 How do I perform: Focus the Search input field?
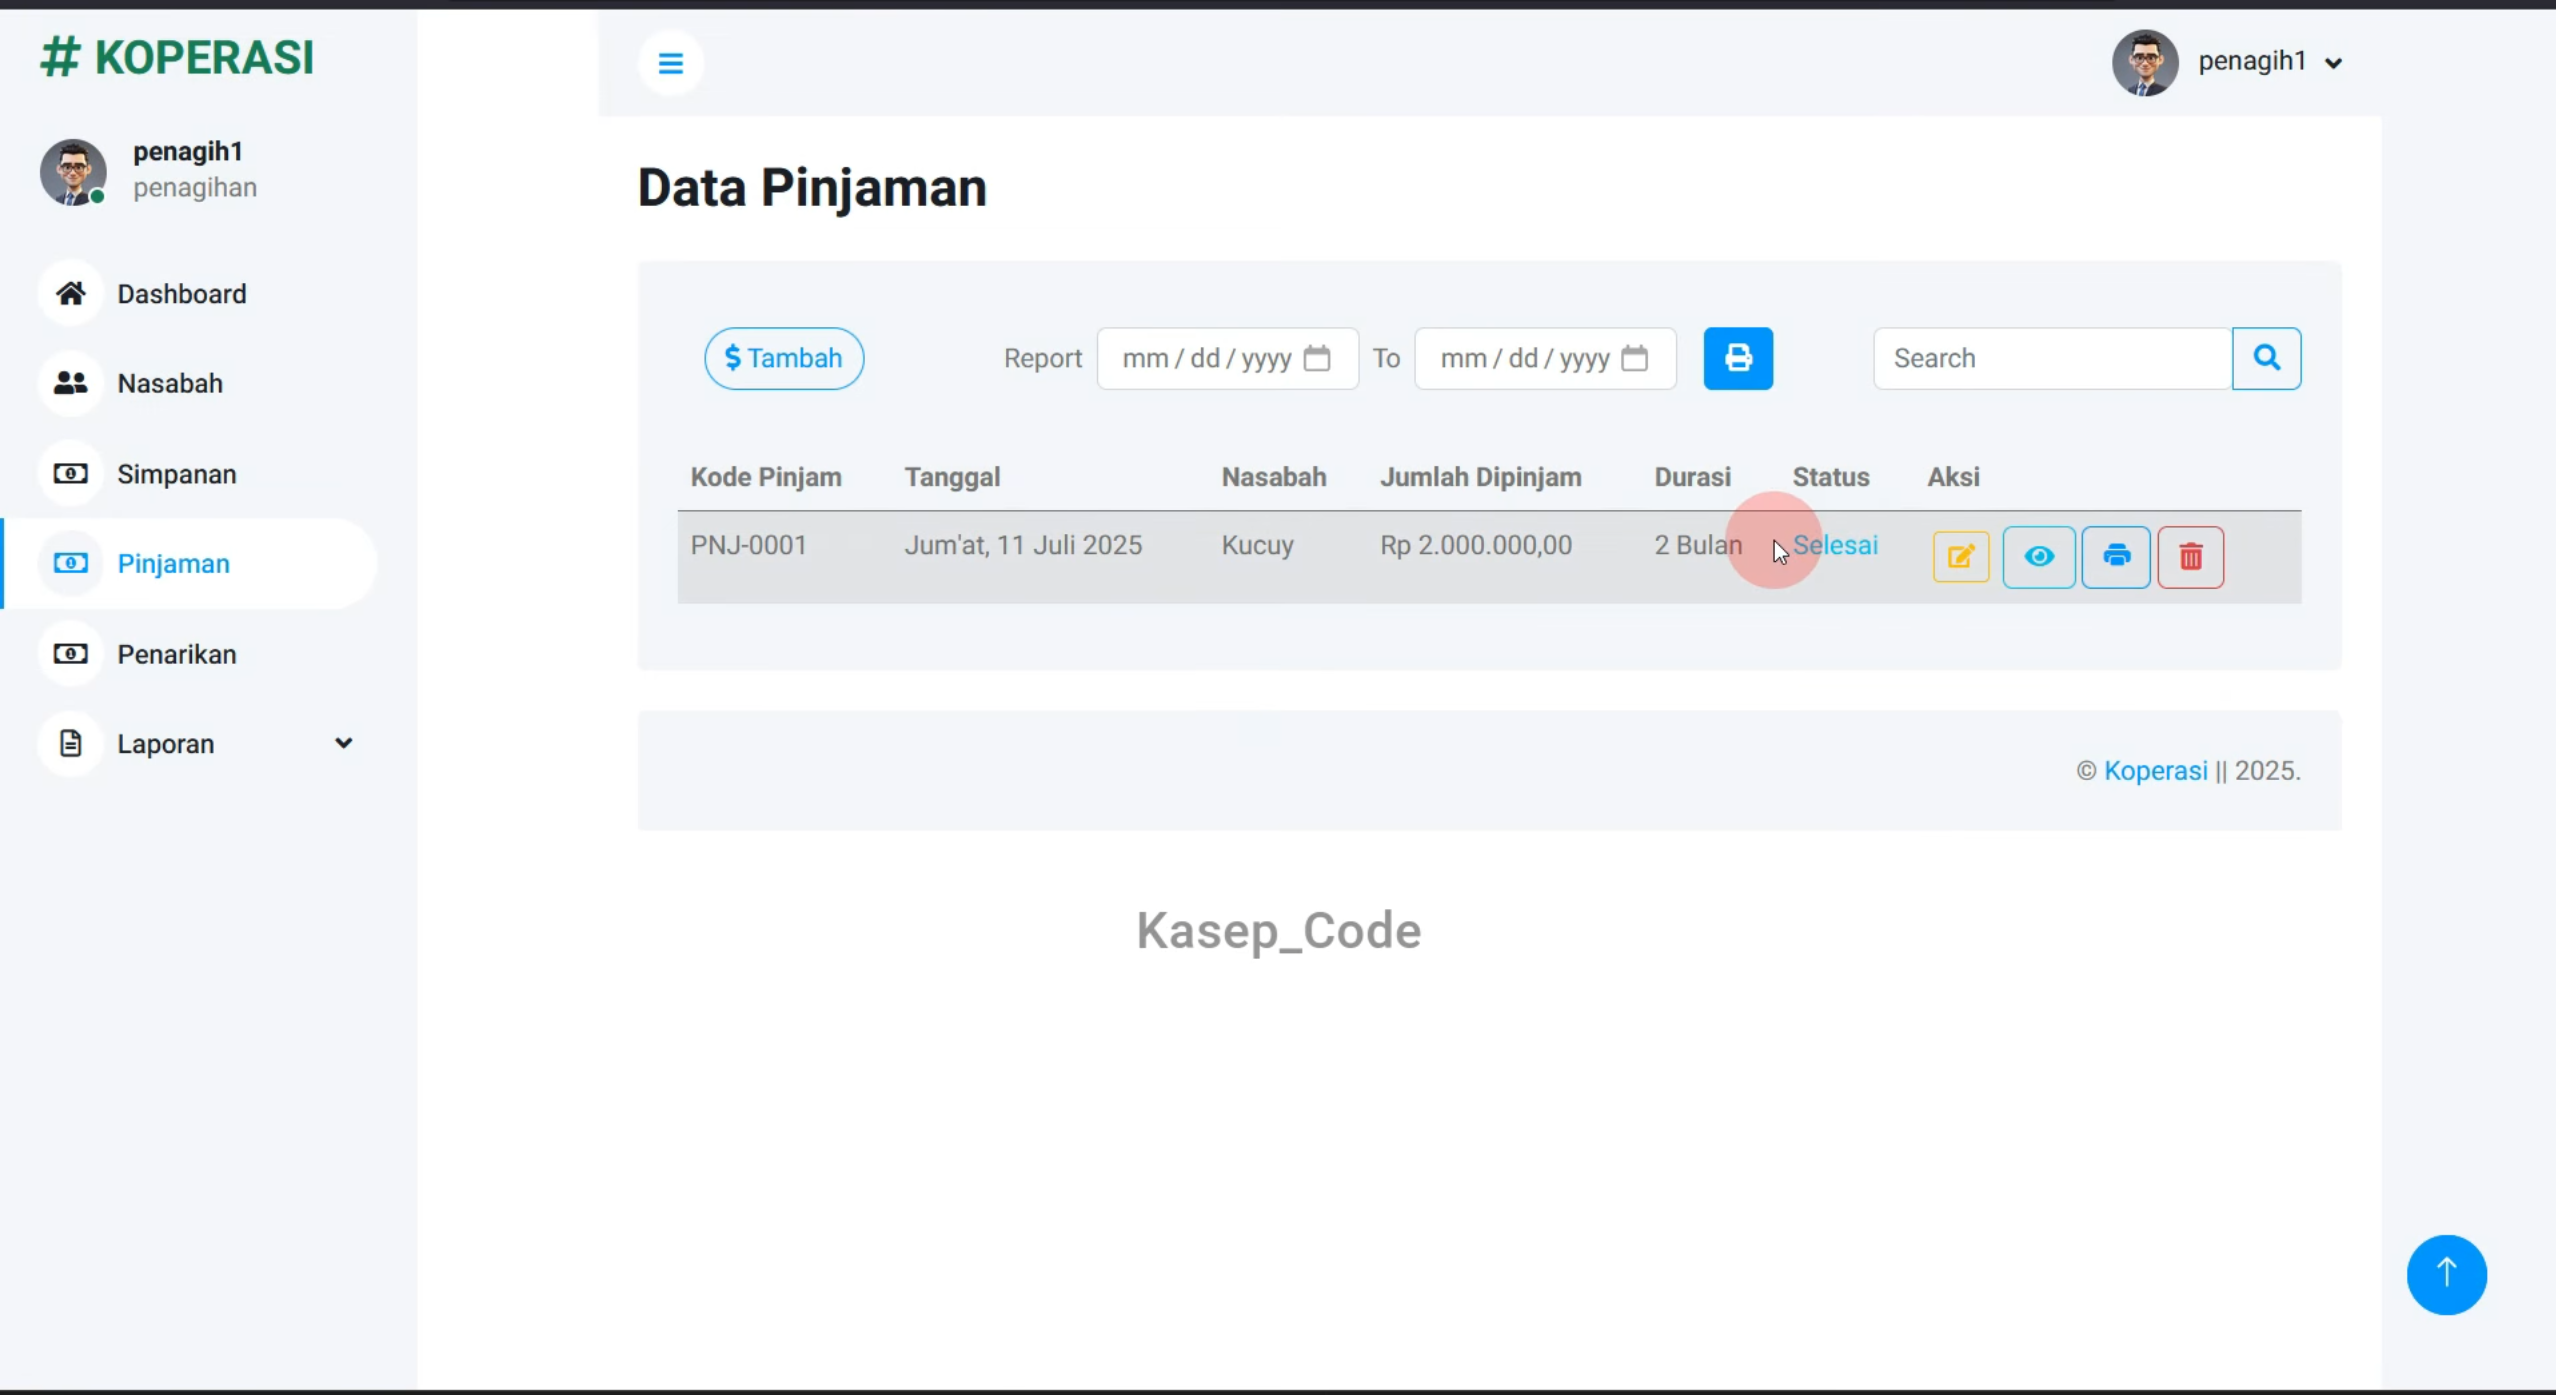pyautogui.click(x=2052, y=358)
